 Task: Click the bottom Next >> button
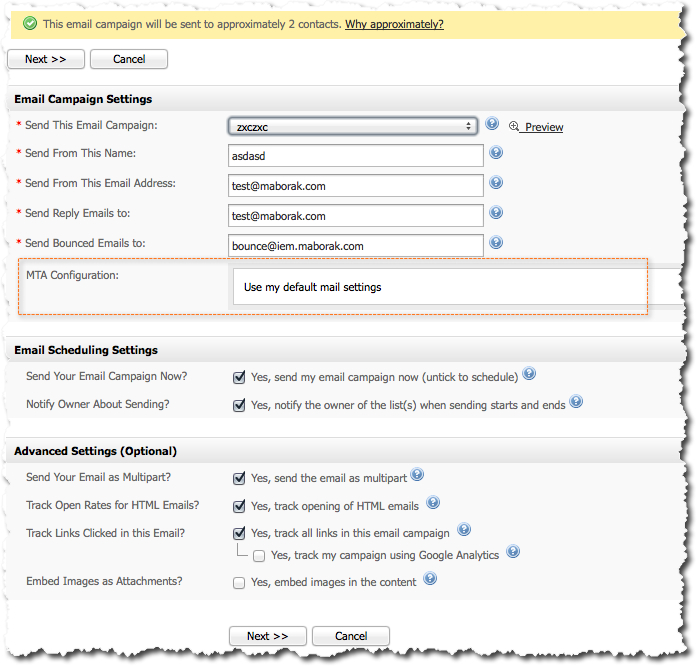(268, 636)
